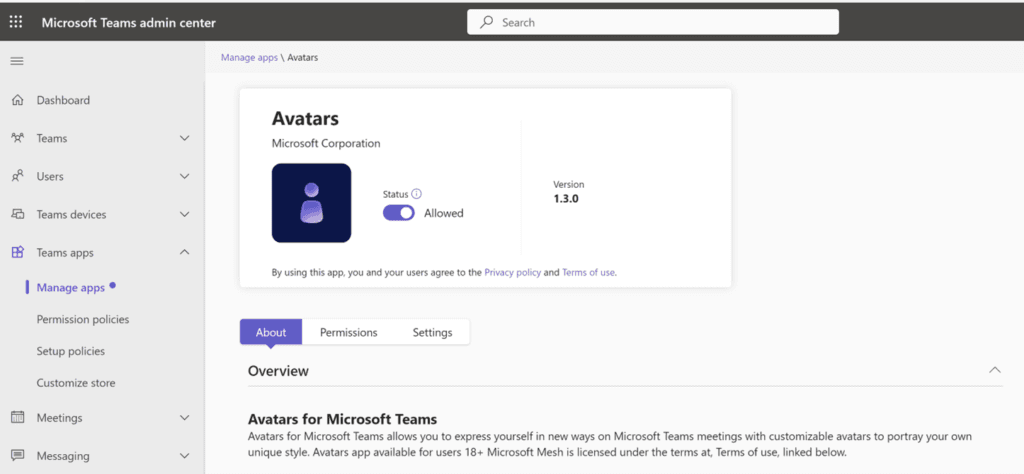
Task: Collapse the Teams apps section chevron
Action: 185,252
